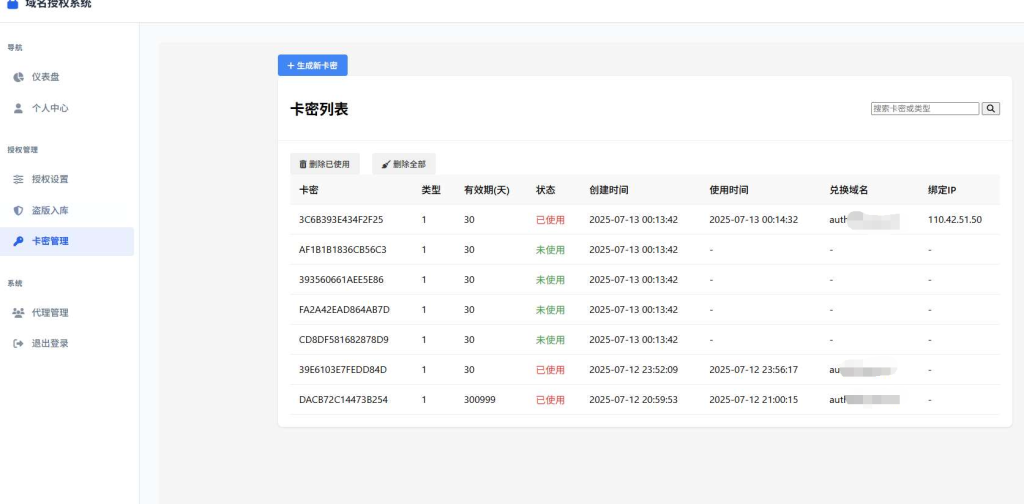Select card key AF1B1B1836CB56C3
Screen dimensions: 1024x504
click(343, 250)
